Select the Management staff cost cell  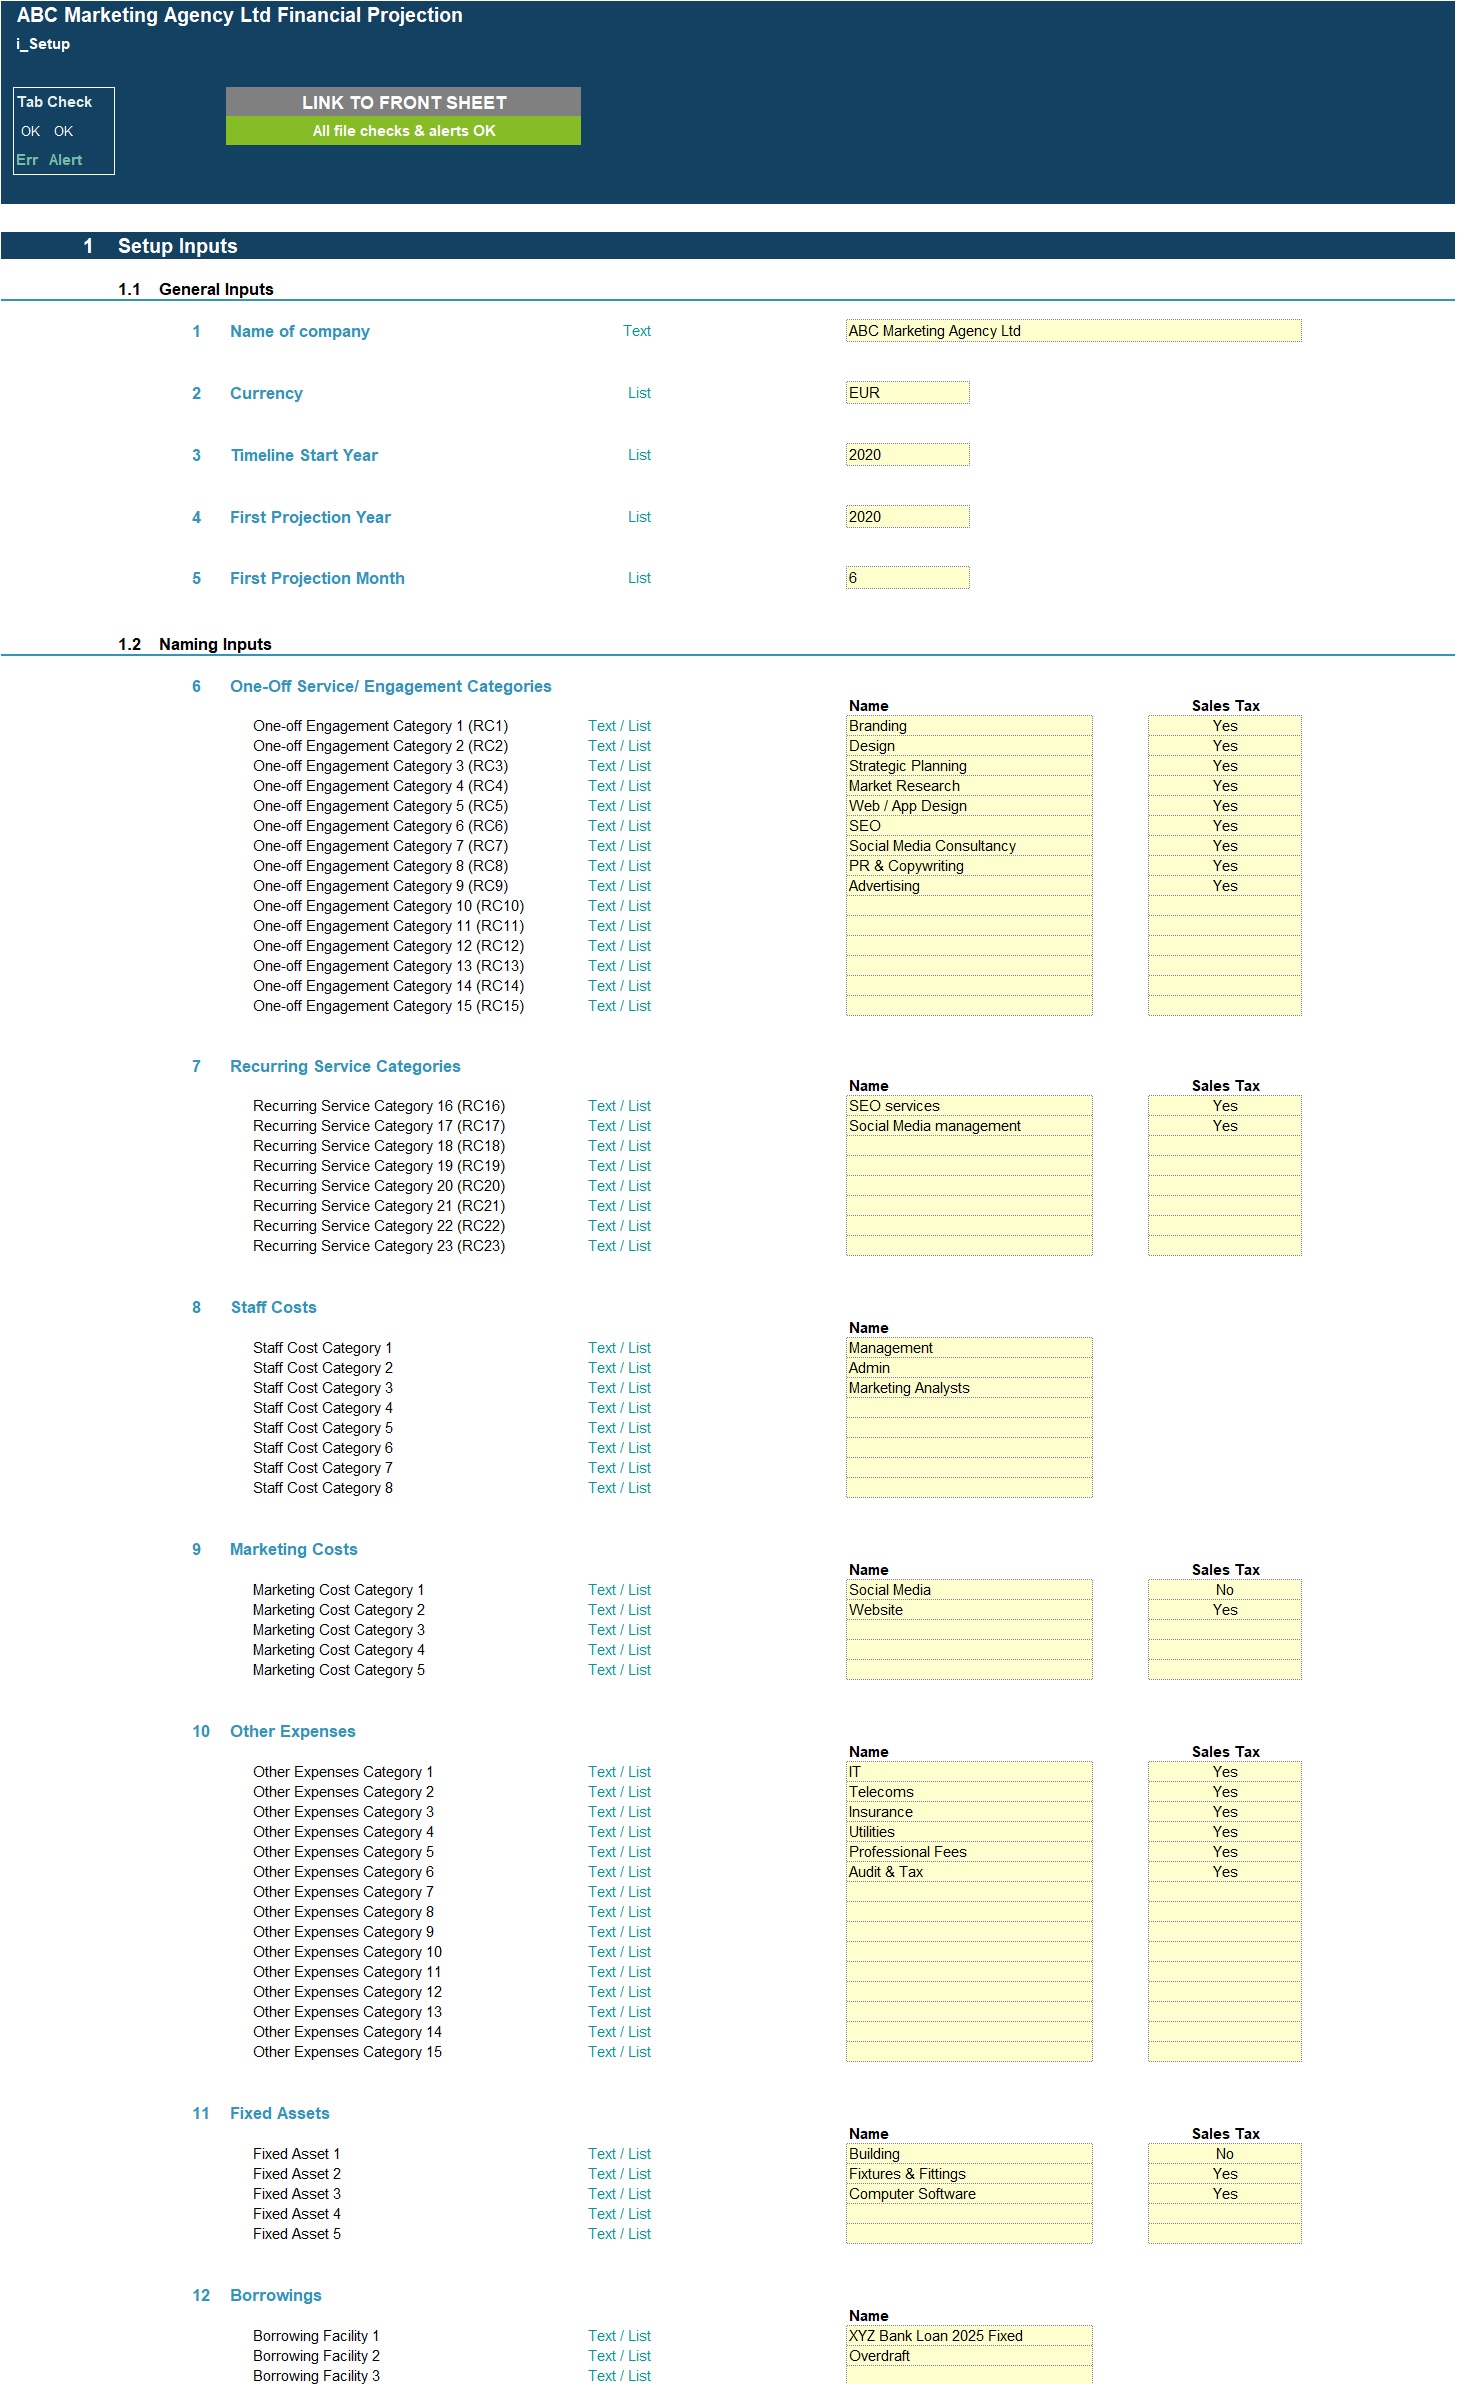pos(969,1348)
